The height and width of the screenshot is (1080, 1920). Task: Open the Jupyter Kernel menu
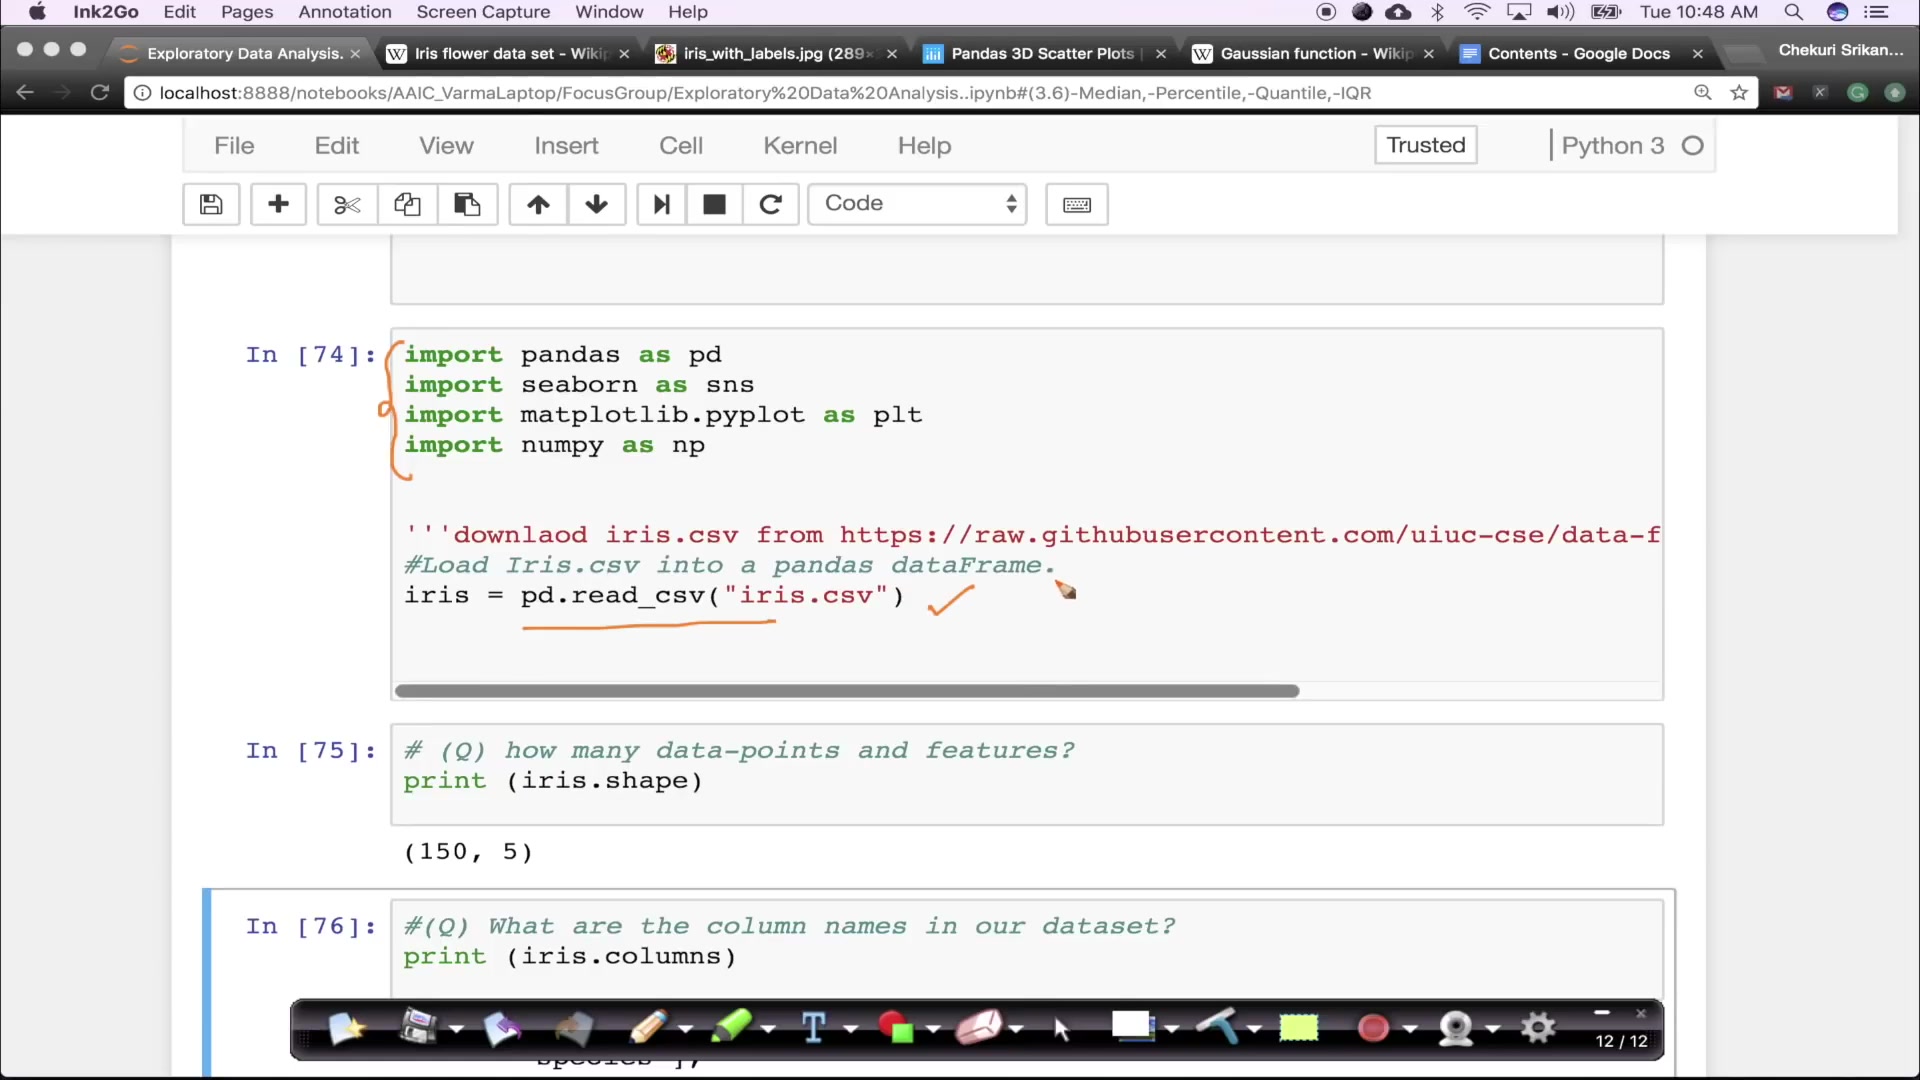(800, 146)
